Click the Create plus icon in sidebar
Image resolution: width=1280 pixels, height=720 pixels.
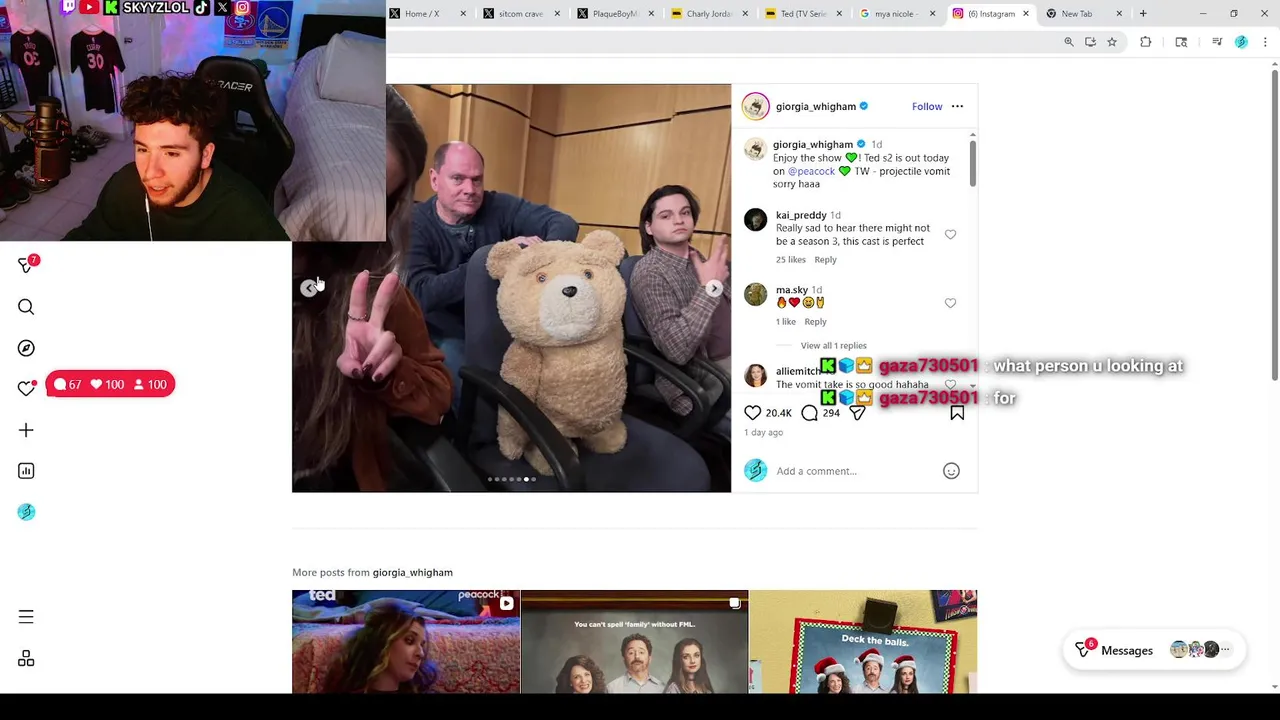pos(26,430)
